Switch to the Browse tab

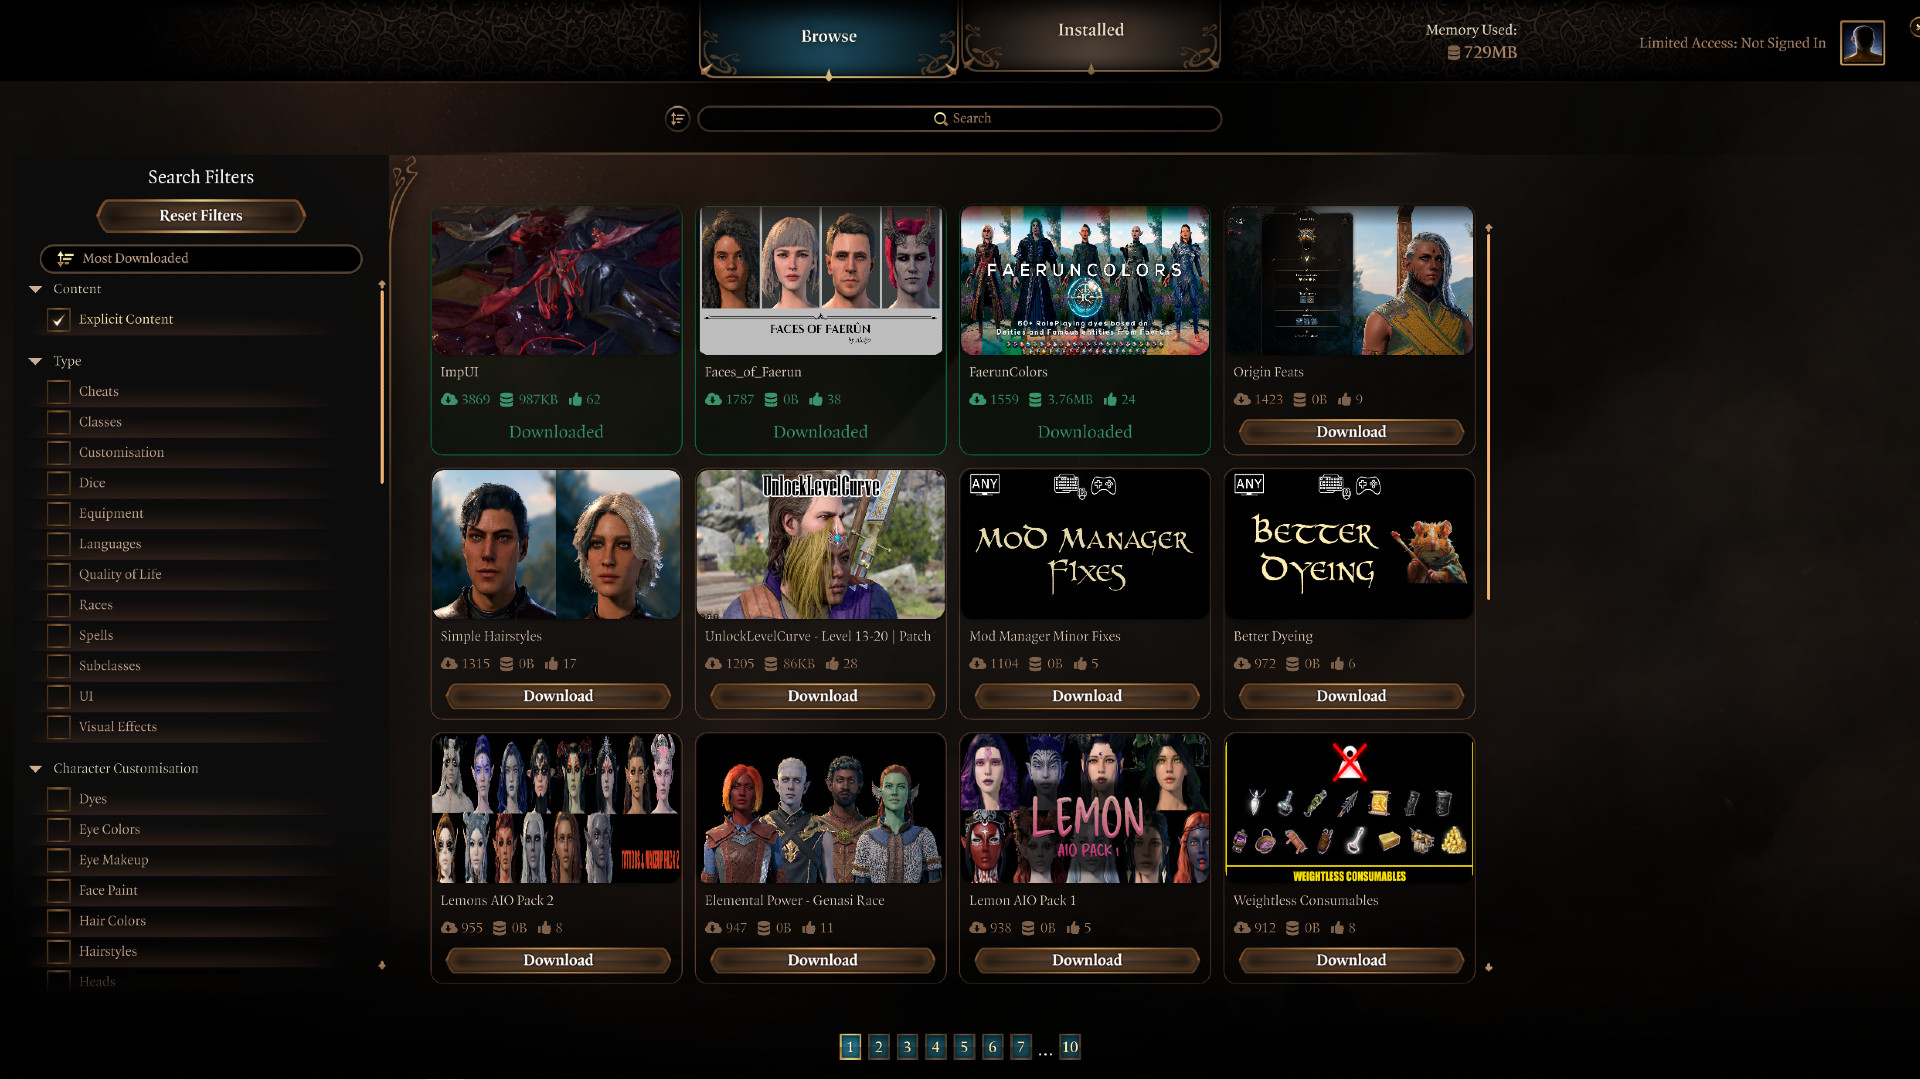point(827,34)
